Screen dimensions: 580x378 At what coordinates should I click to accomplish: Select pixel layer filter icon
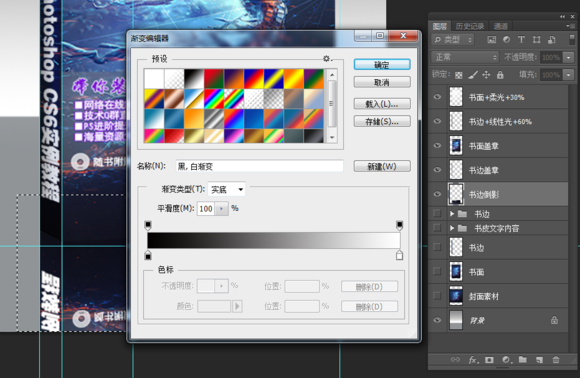tap(491, 40)
